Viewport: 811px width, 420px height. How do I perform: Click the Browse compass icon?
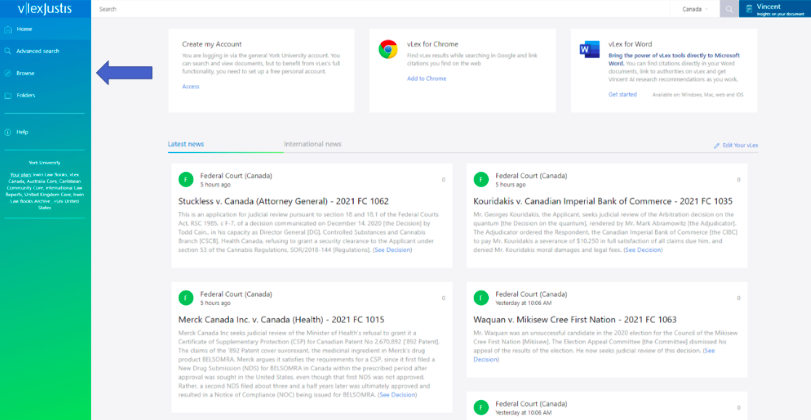8,73
